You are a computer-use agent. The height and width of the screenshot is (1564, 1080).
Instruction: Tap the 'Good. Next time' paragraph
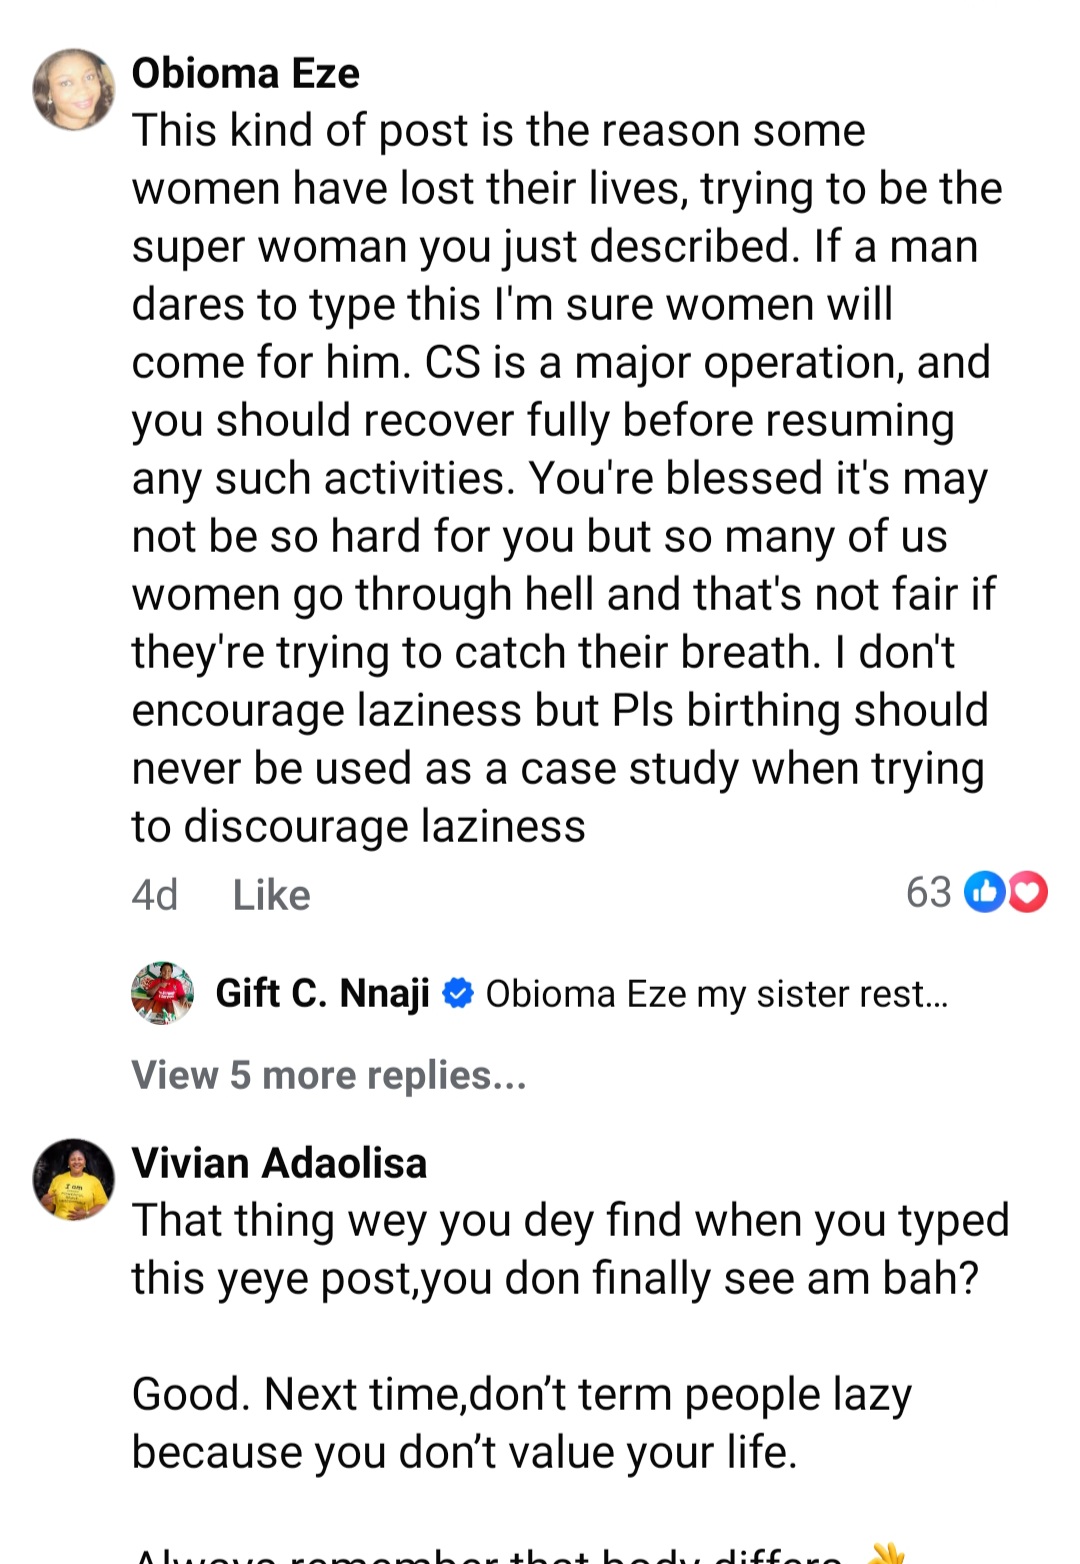521,1423
